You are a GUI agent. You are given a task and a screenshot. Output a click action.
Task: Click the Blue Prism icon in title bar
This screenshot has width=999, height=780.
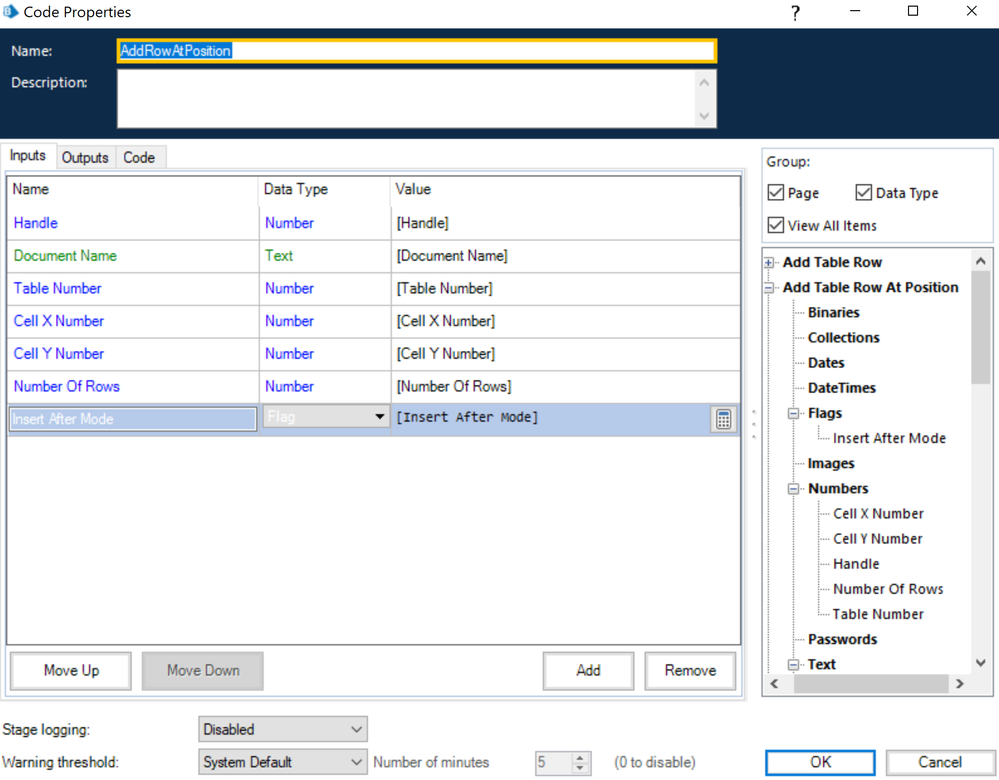11,12
